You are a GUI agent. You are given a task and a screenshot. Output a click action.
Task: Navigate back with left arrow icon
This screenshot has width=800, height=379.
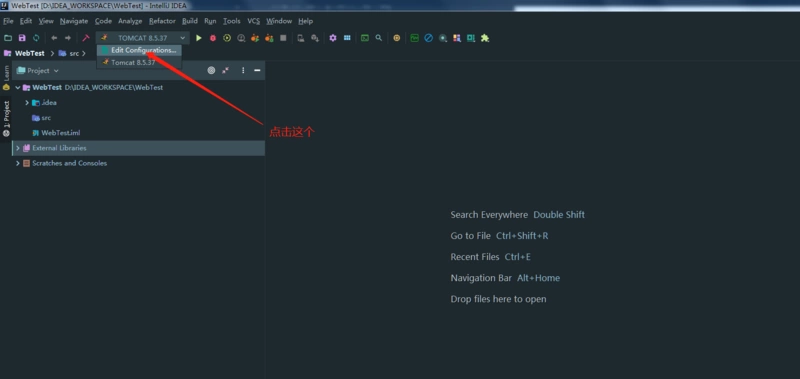click(54, 38)
